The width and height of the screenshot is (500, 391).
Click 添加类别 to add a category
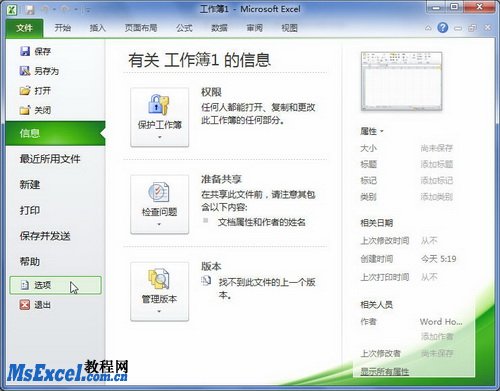[x=437, y=197]
